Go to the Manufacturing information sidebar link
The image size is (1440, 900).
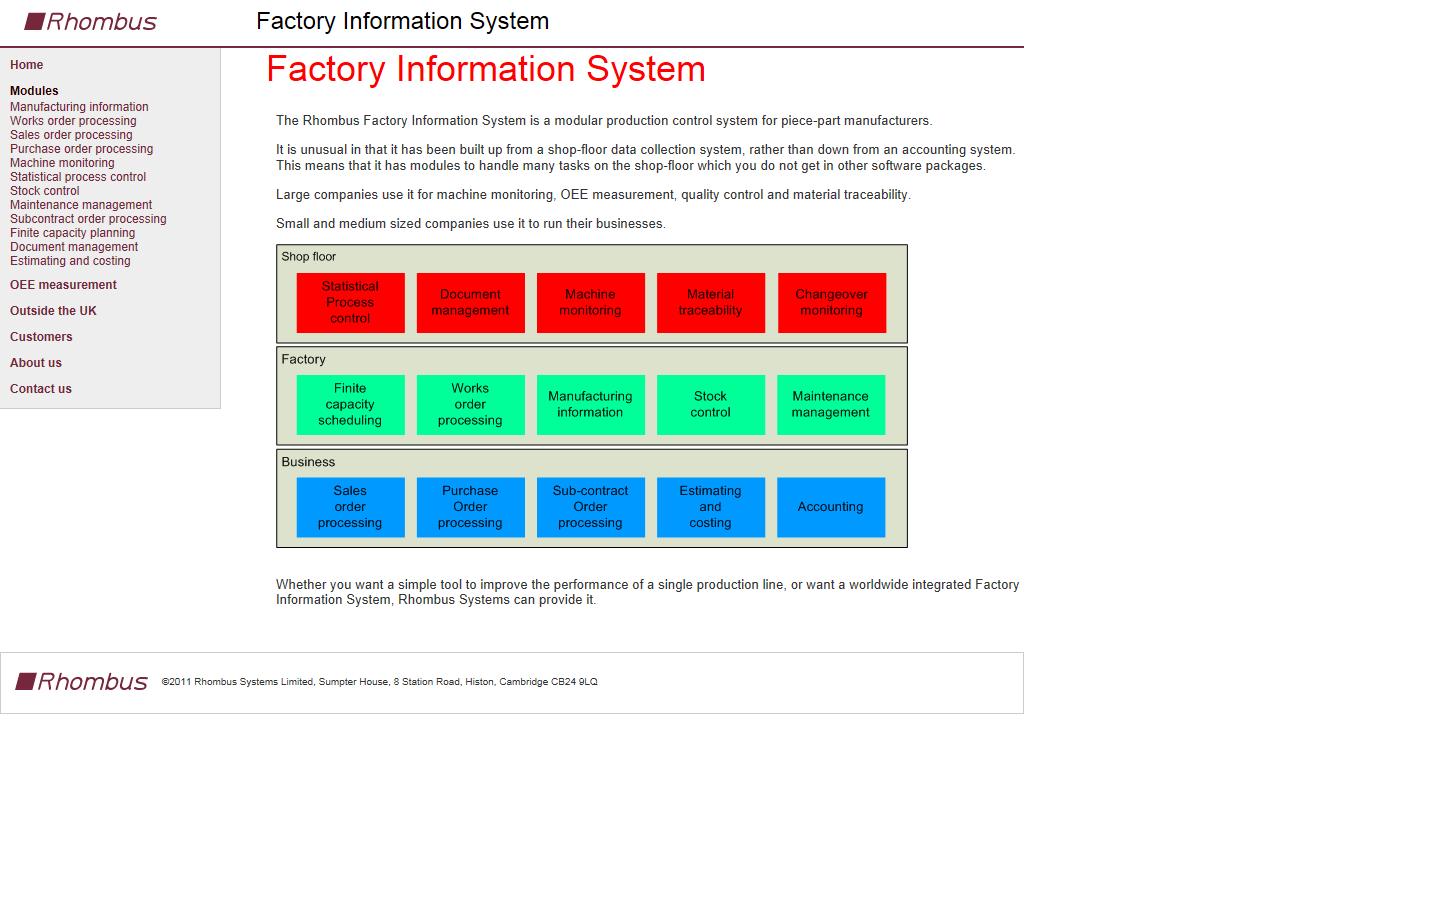(x=79, y=107)
